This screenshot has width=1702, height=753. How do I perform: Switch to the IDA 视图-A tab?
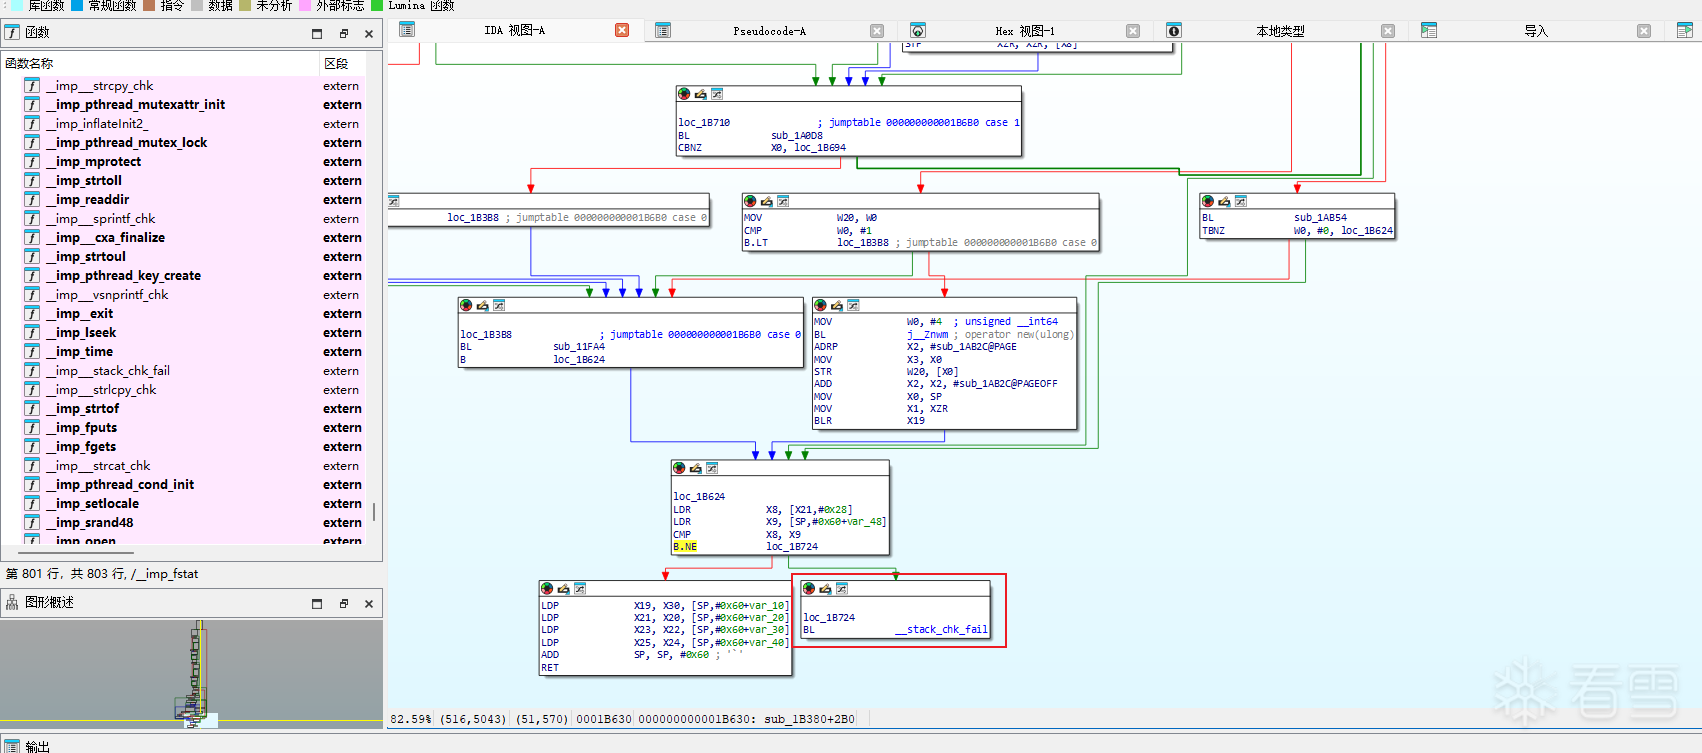(514, 30)
